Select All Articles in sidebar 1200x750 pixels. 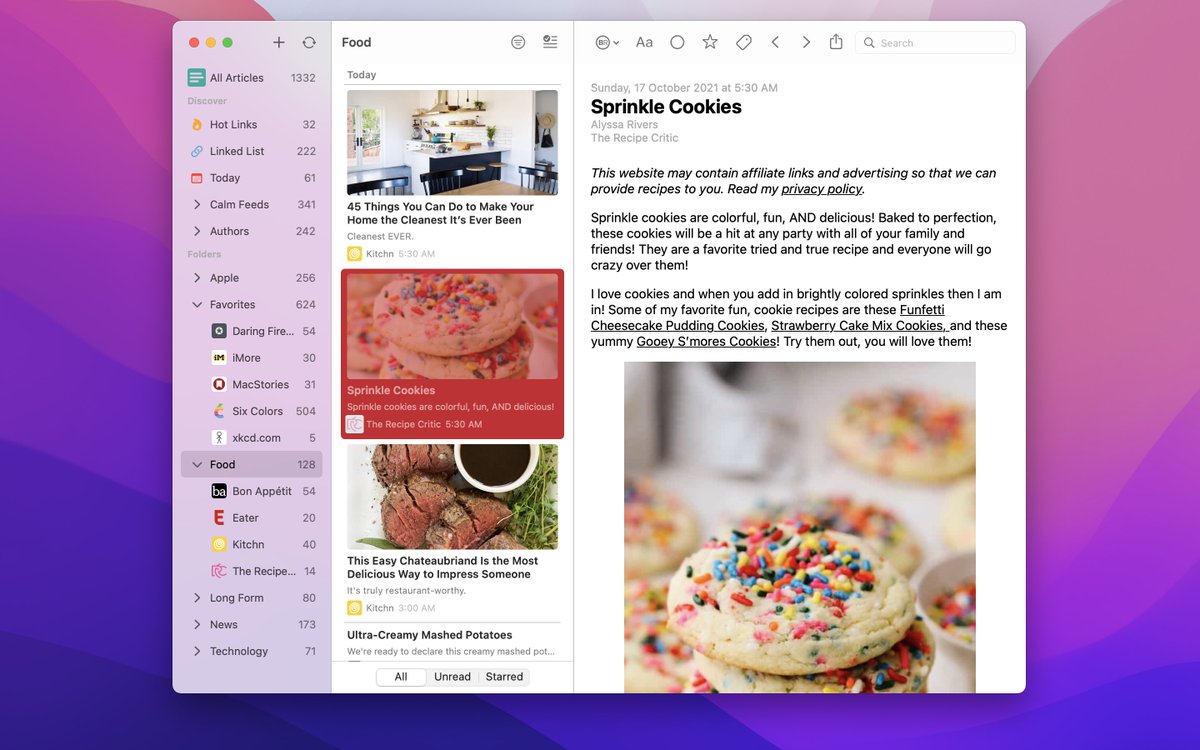(252, 78)
